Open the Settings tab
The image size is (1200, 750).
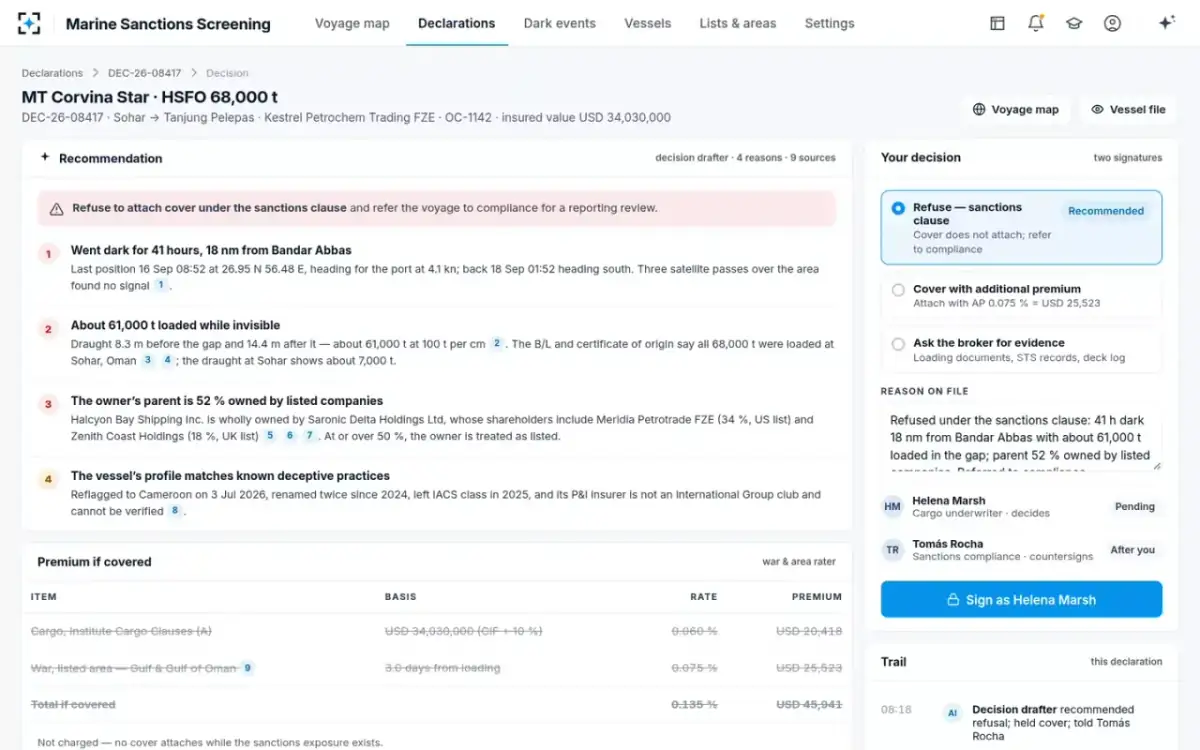click(x=830, y=23)
